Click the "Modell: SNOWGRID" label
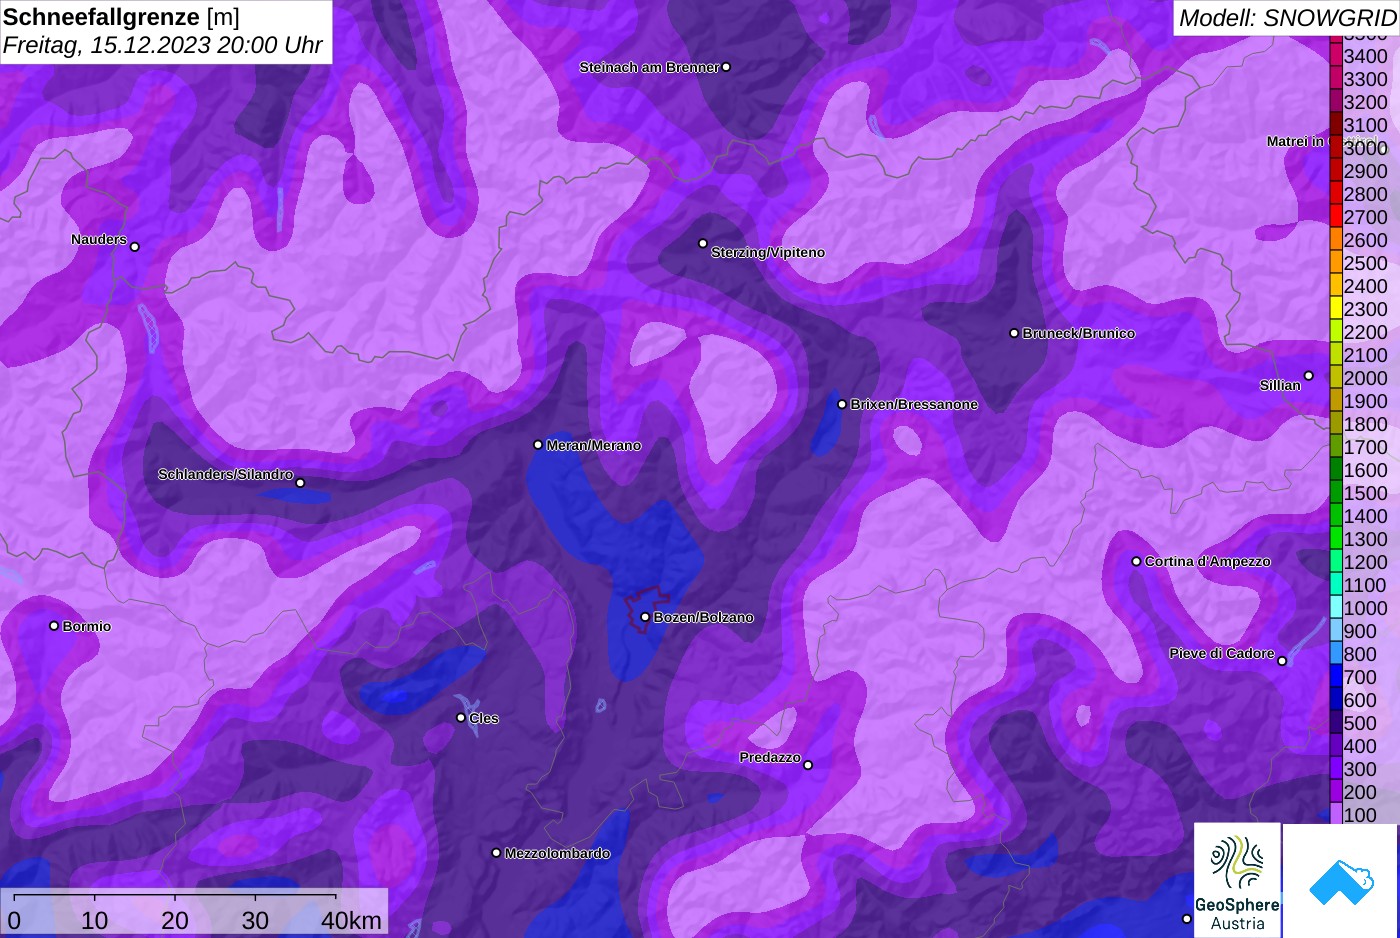Screen dimensions: 1400x938 [x=1287, y=18]
